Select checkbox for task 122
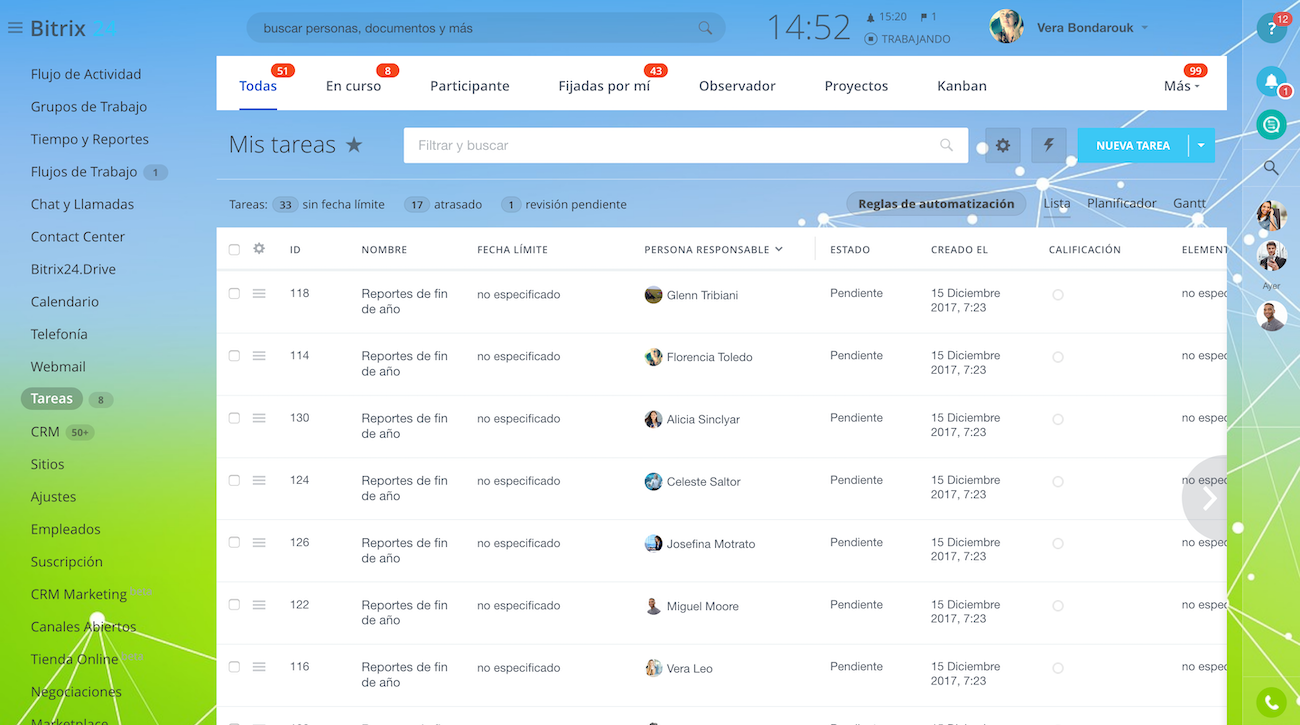 pyautogui.click(x=234, y=605)
